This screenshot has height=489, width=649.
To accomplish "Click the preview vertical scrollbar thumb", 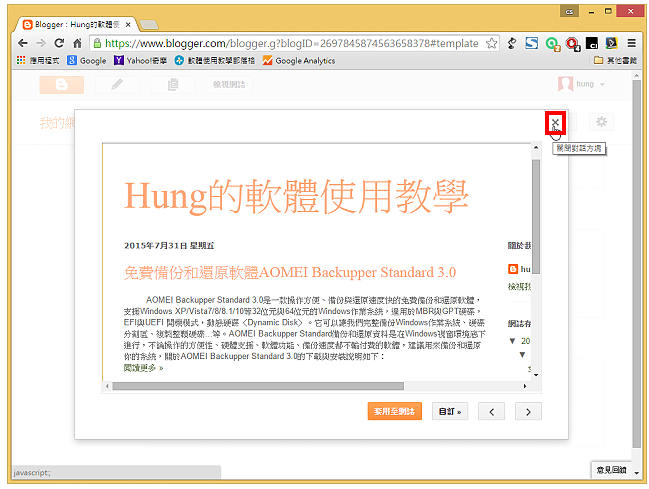I will (x=536, y=217).
